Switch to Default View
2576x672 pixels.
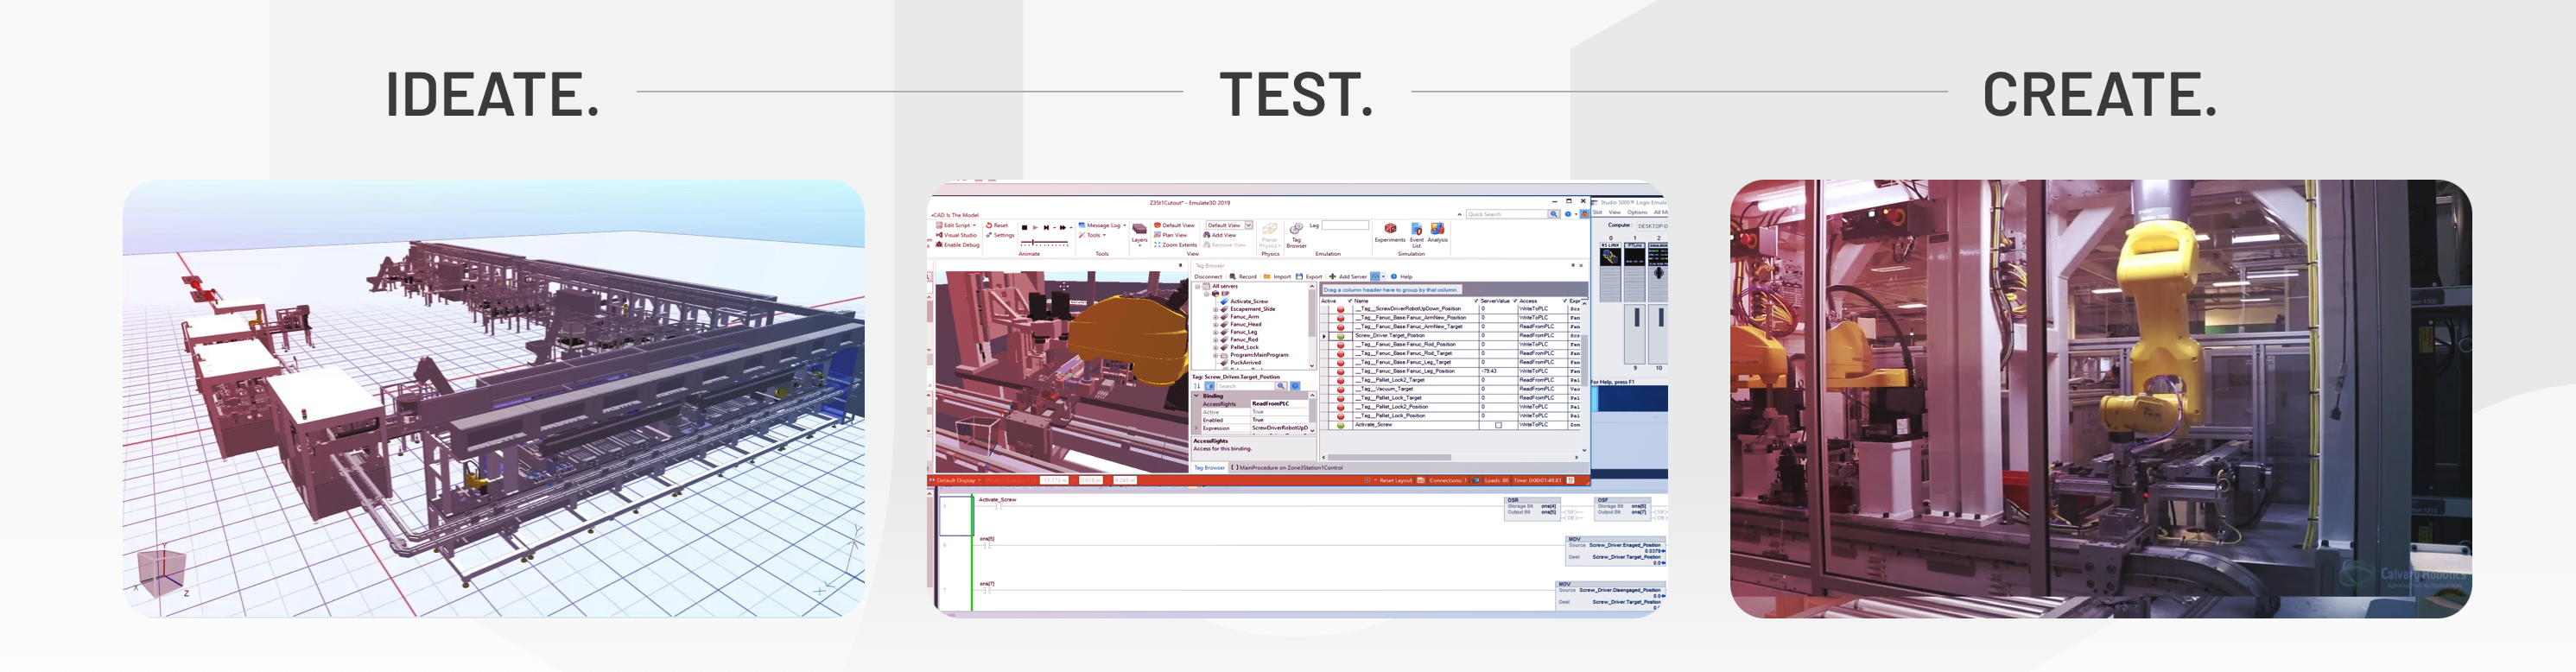[x=1174, y=225]
